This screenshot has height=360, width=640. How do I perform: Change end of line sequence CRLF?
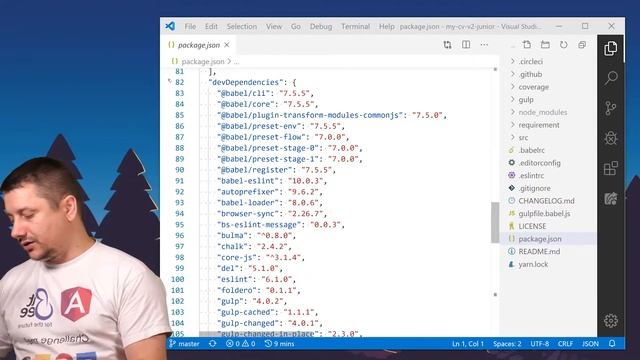click(x=565, y=344)
